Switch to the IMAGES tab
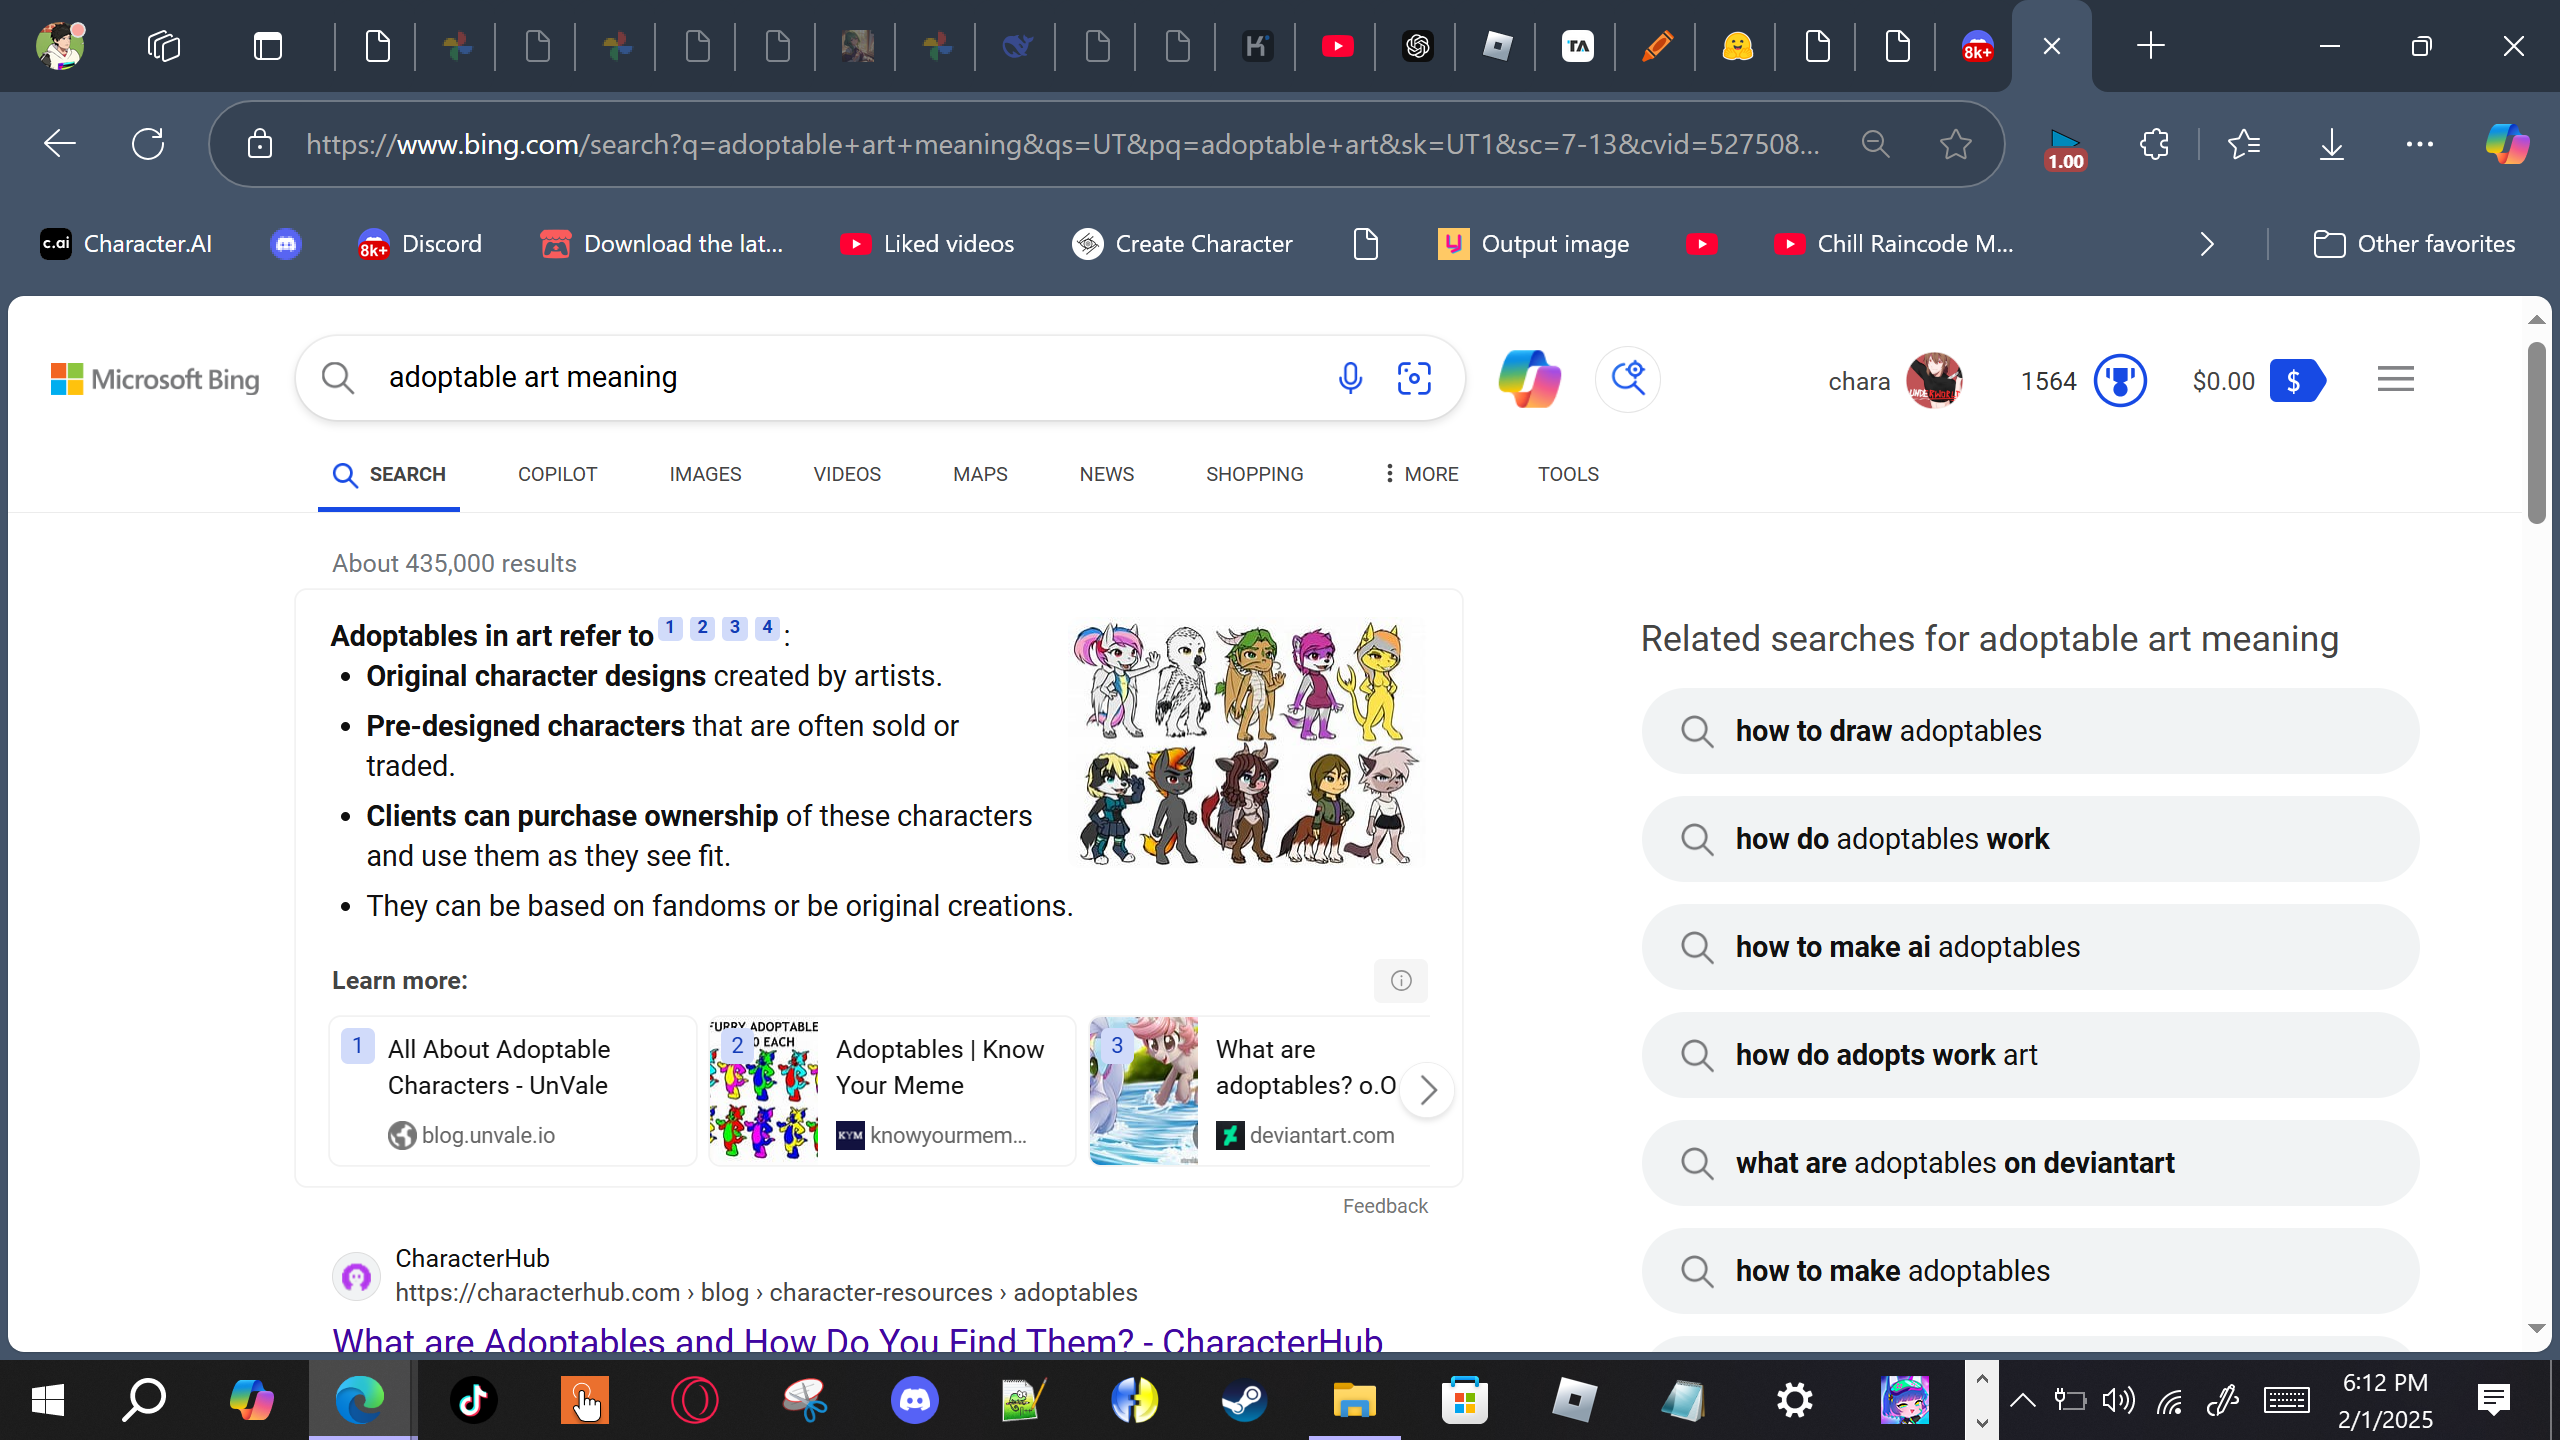 click(x=705, y=474)
